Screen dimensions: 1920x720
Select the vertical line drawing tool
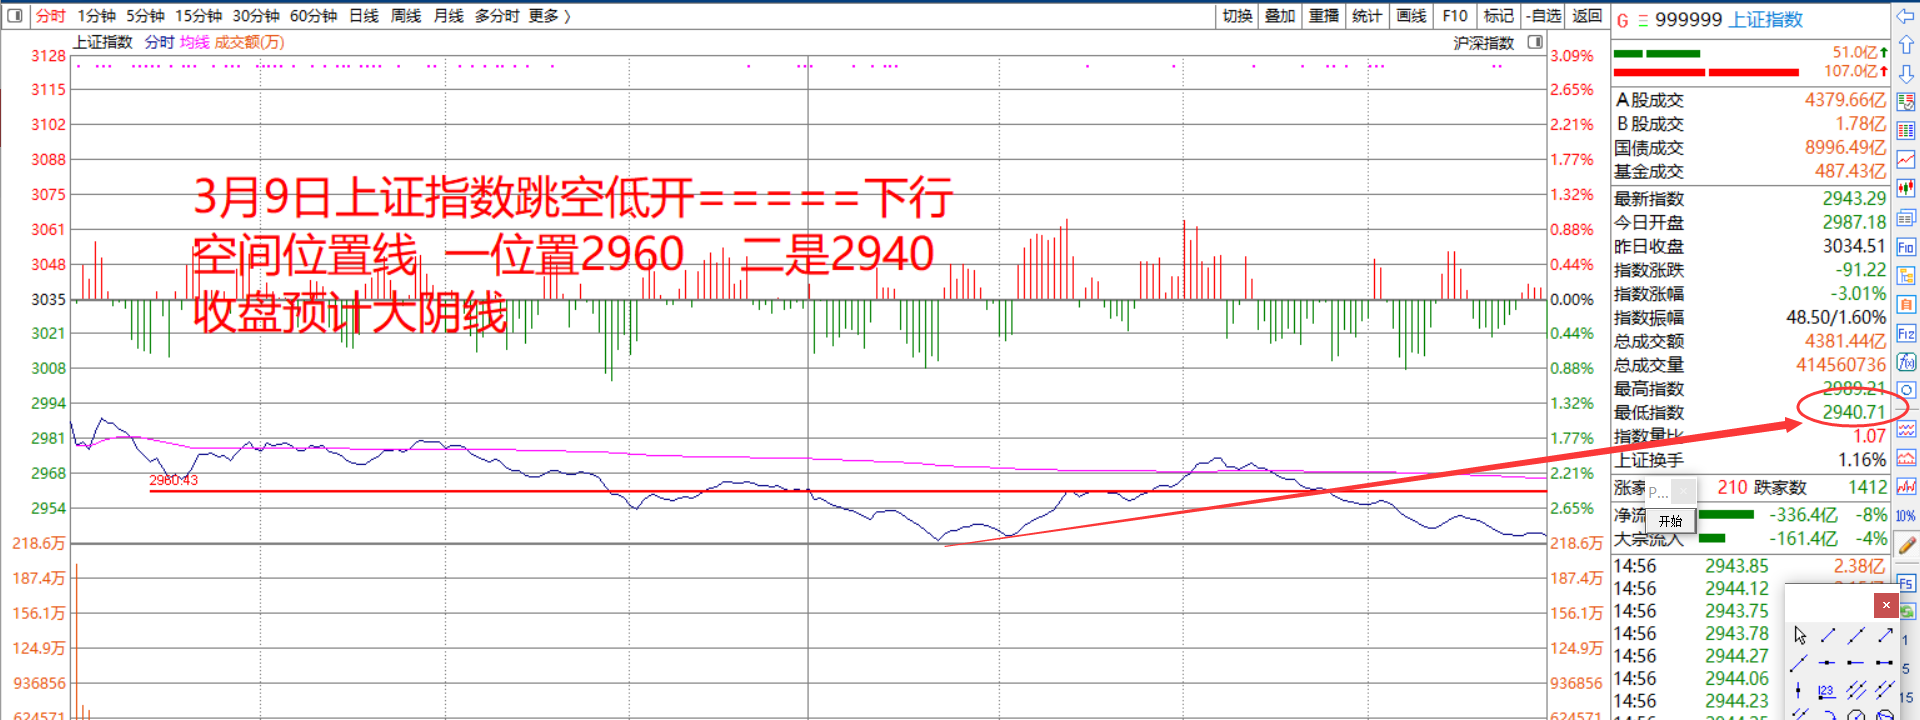point(1798,690)
